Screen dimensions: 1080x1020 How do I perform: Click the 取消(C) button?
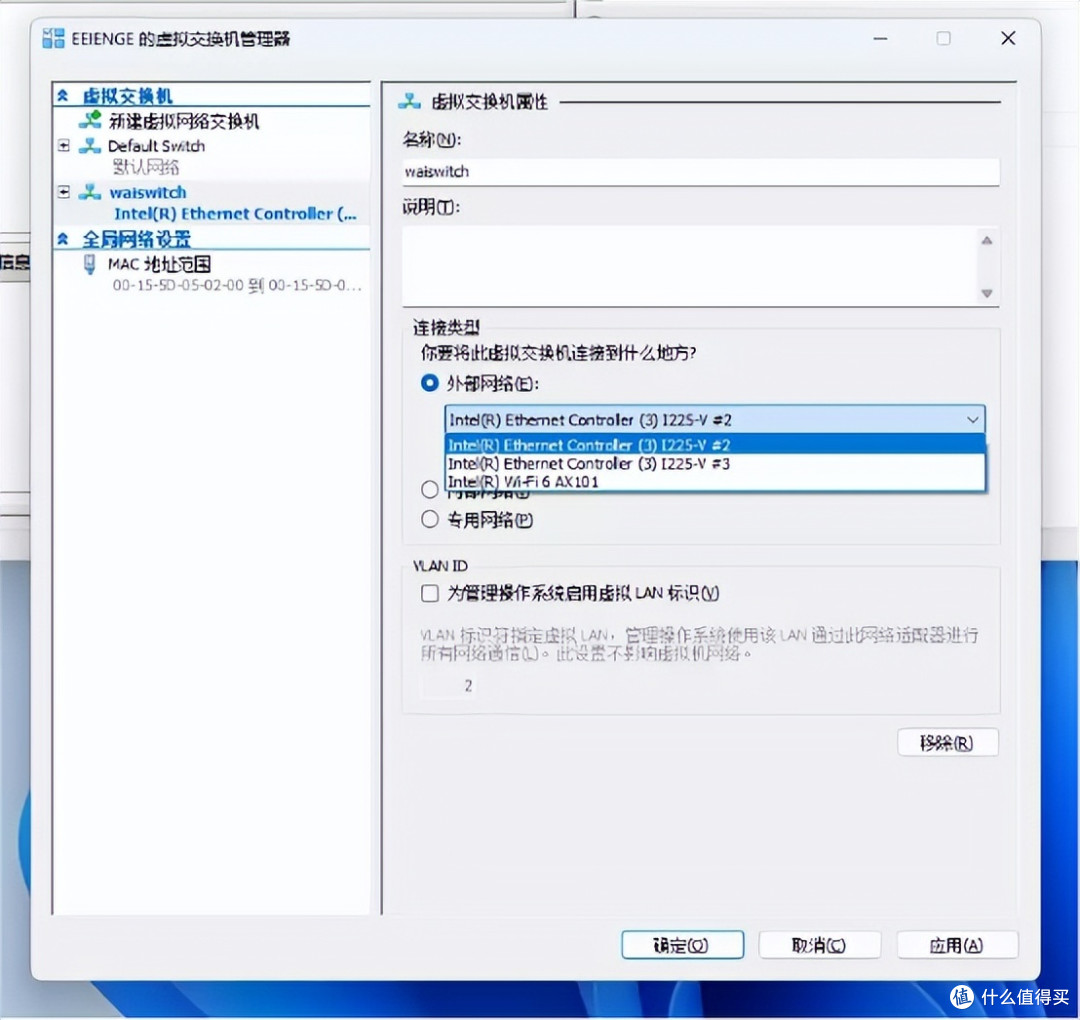[820, 945]
